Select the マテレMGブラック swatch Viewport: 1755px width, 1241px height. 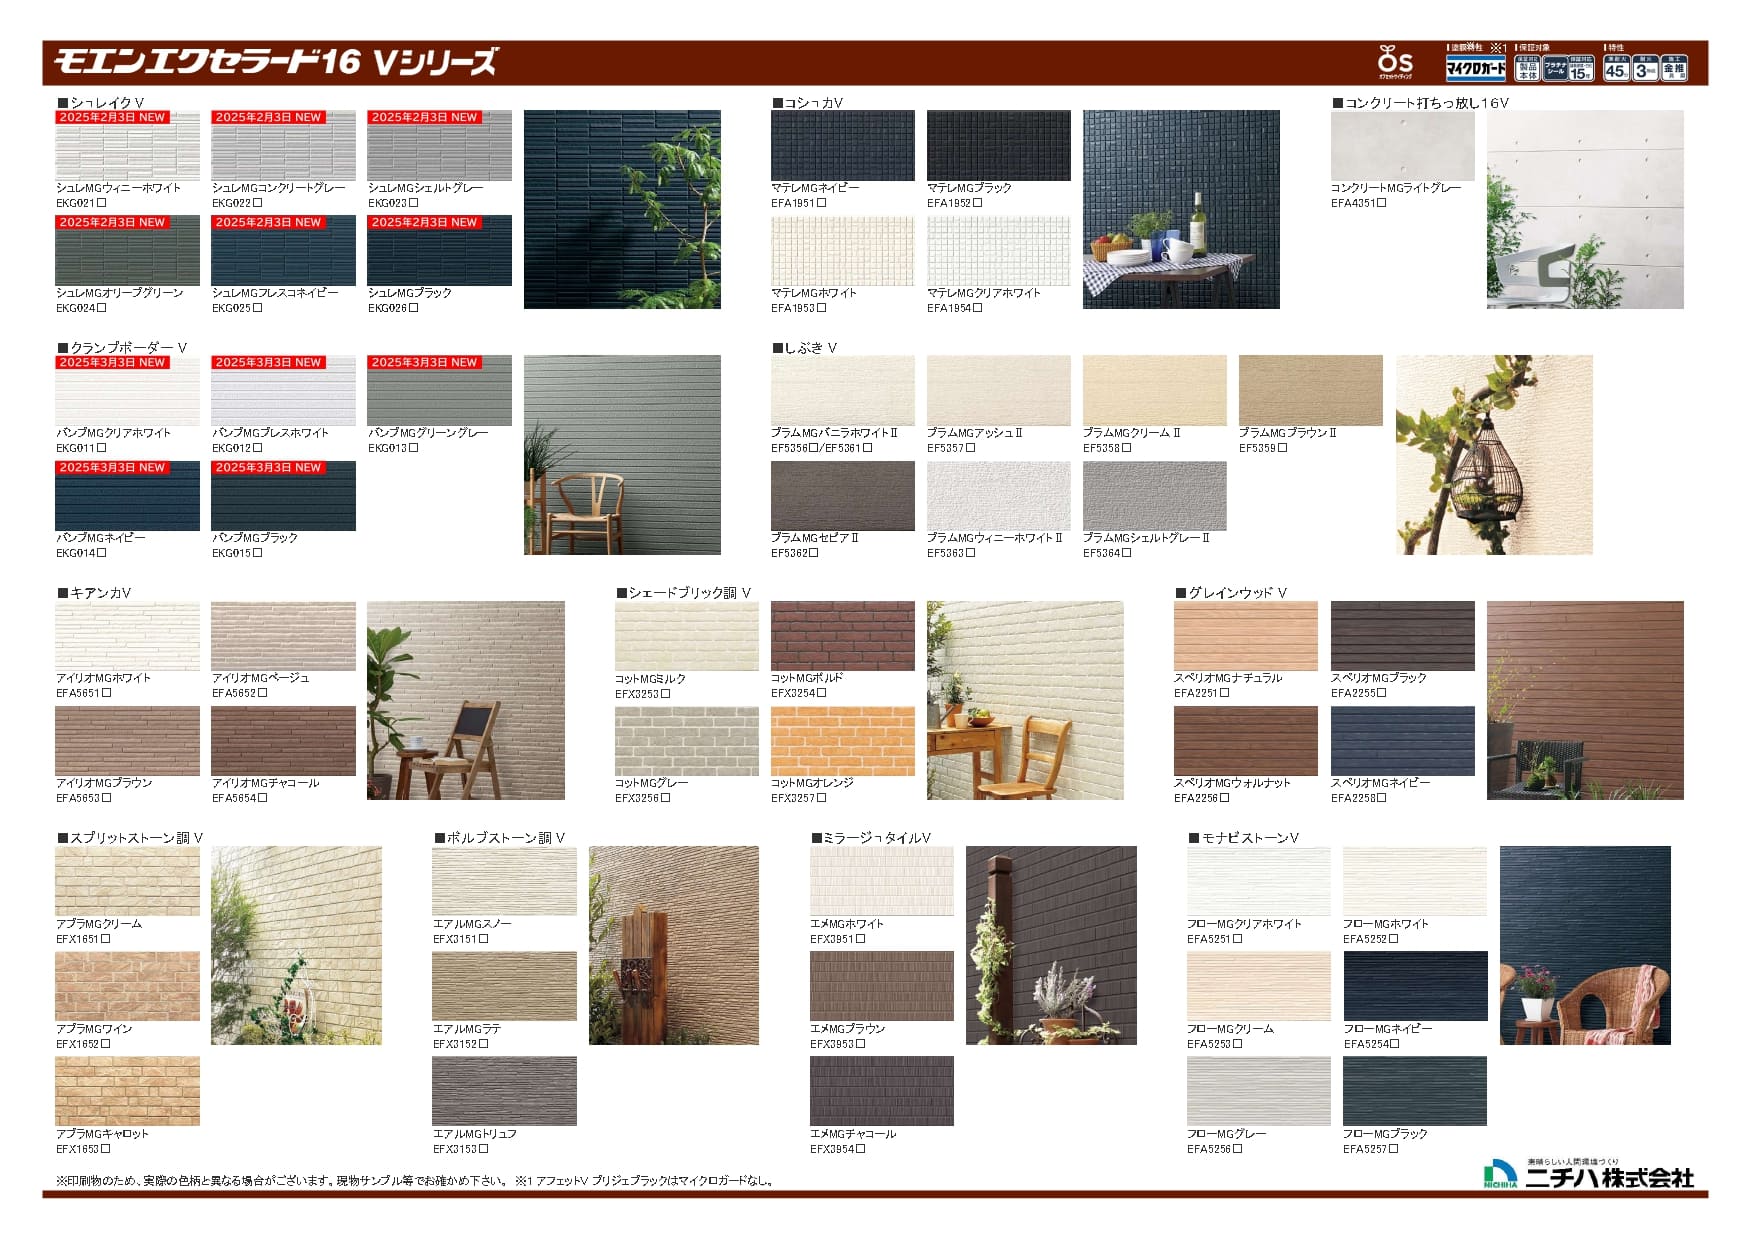(x=998, y=145)
